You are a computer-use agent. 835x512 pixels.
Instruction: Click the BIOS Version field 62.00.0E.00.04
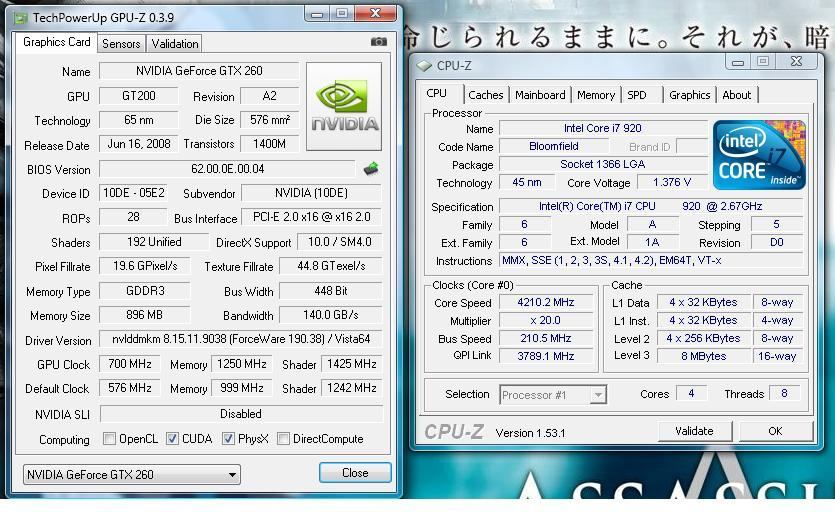(x=227, y=169)
